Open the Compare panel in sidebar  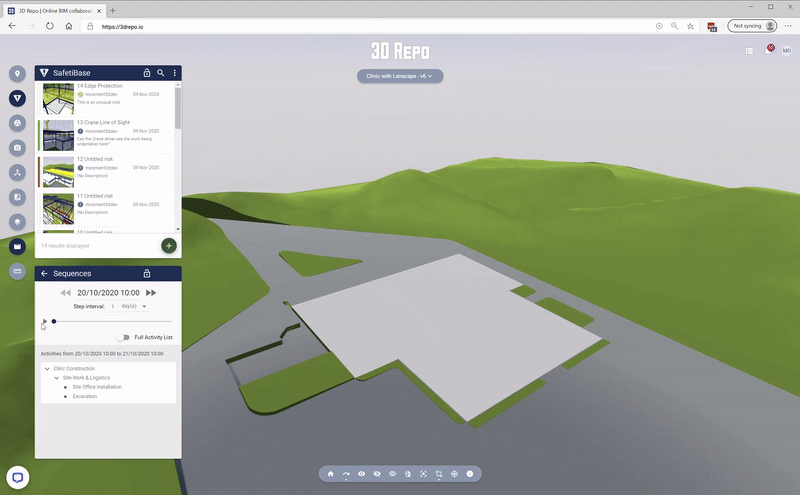coord(17,197)
